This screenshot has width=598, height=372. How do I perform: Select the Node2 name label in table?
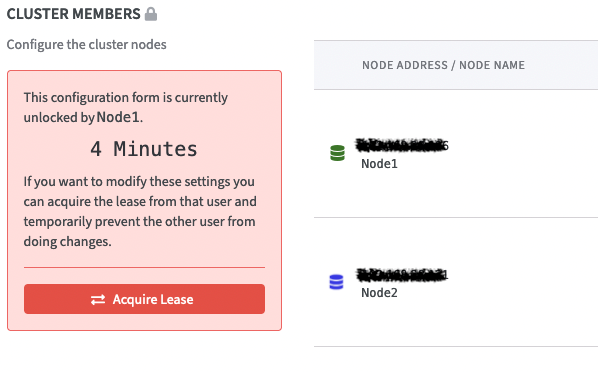click(x=379, y=293)
